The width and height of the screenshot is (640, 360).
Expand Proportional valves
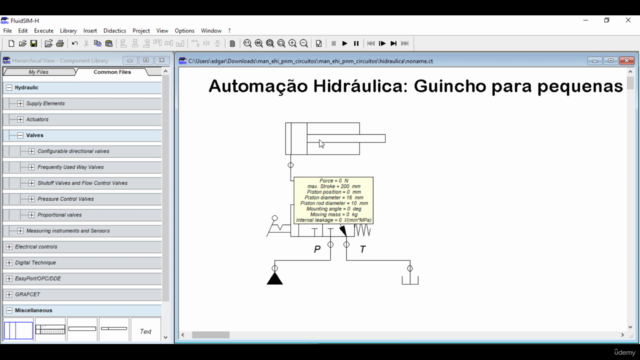coord(31,215)
